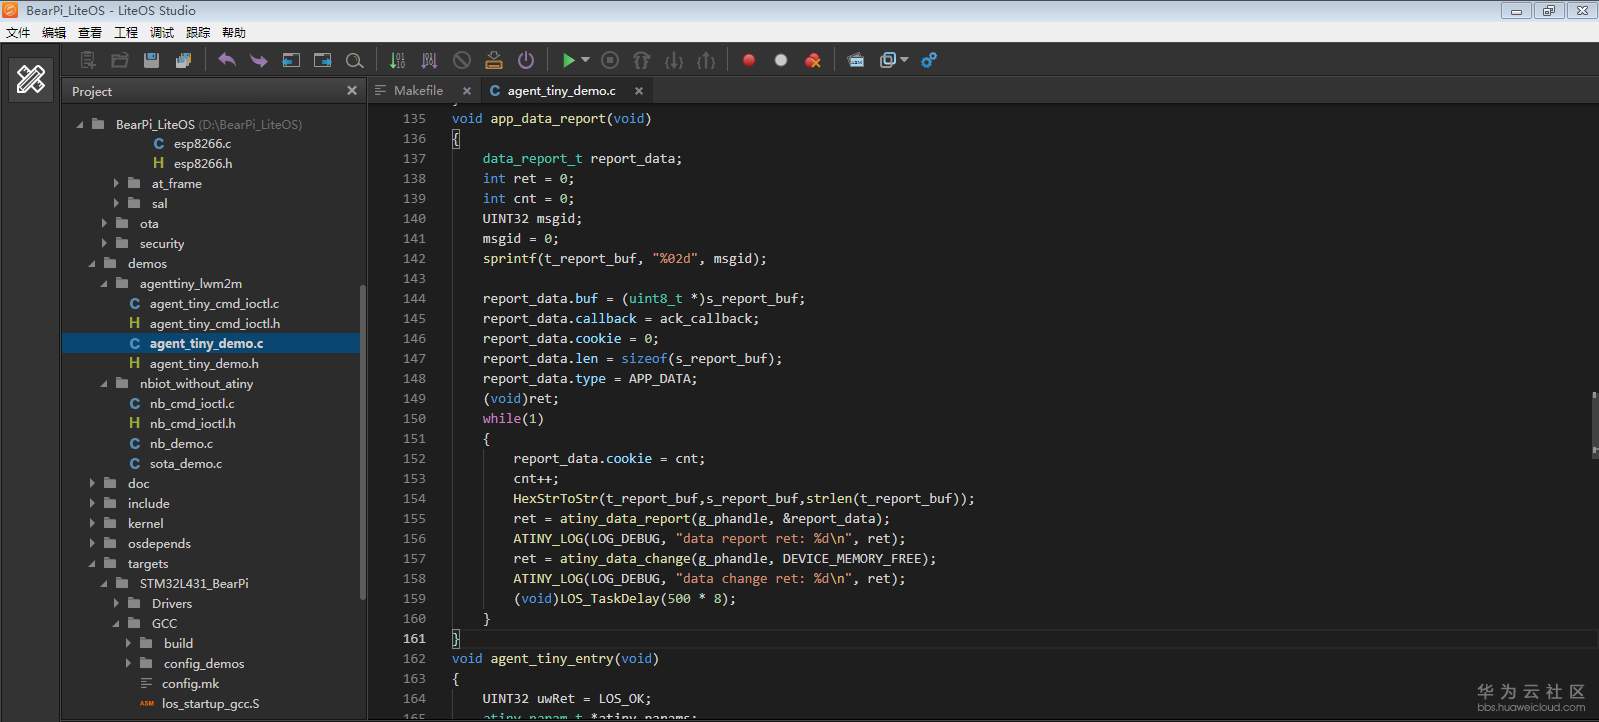This screenshot has width=1599, height=722.
Task: Open dropdown arrow beside the play button
Action: 586,60
